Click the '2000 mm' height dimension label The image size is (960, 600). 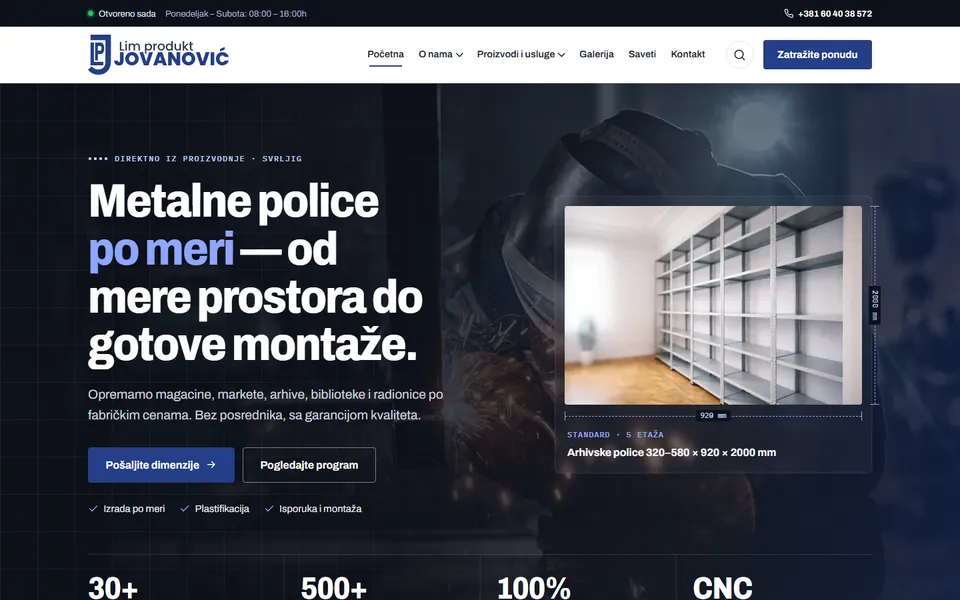[x=874, y=305]
